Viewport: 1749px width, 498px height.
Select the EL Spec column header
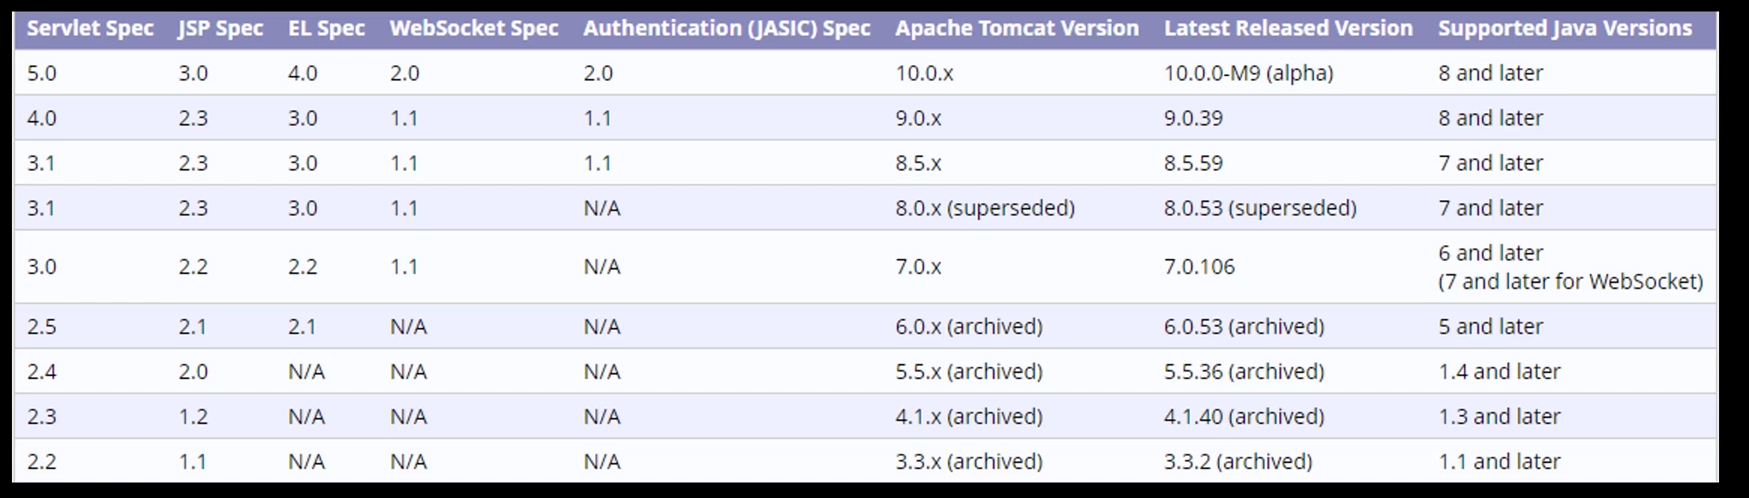pyautogui.click(x=326, y=28)
